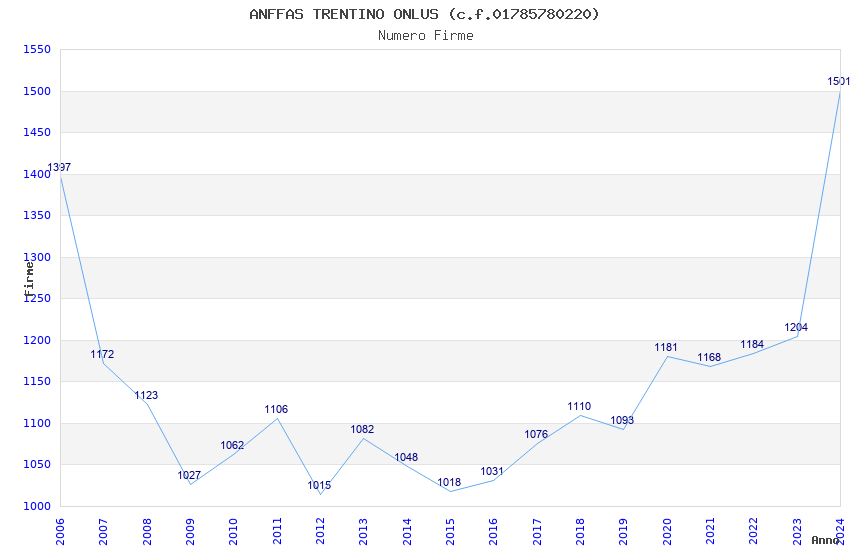The width and height of the screenshot is (850, 550).
Task: Click the data label 1397
Action: (59, 167)
